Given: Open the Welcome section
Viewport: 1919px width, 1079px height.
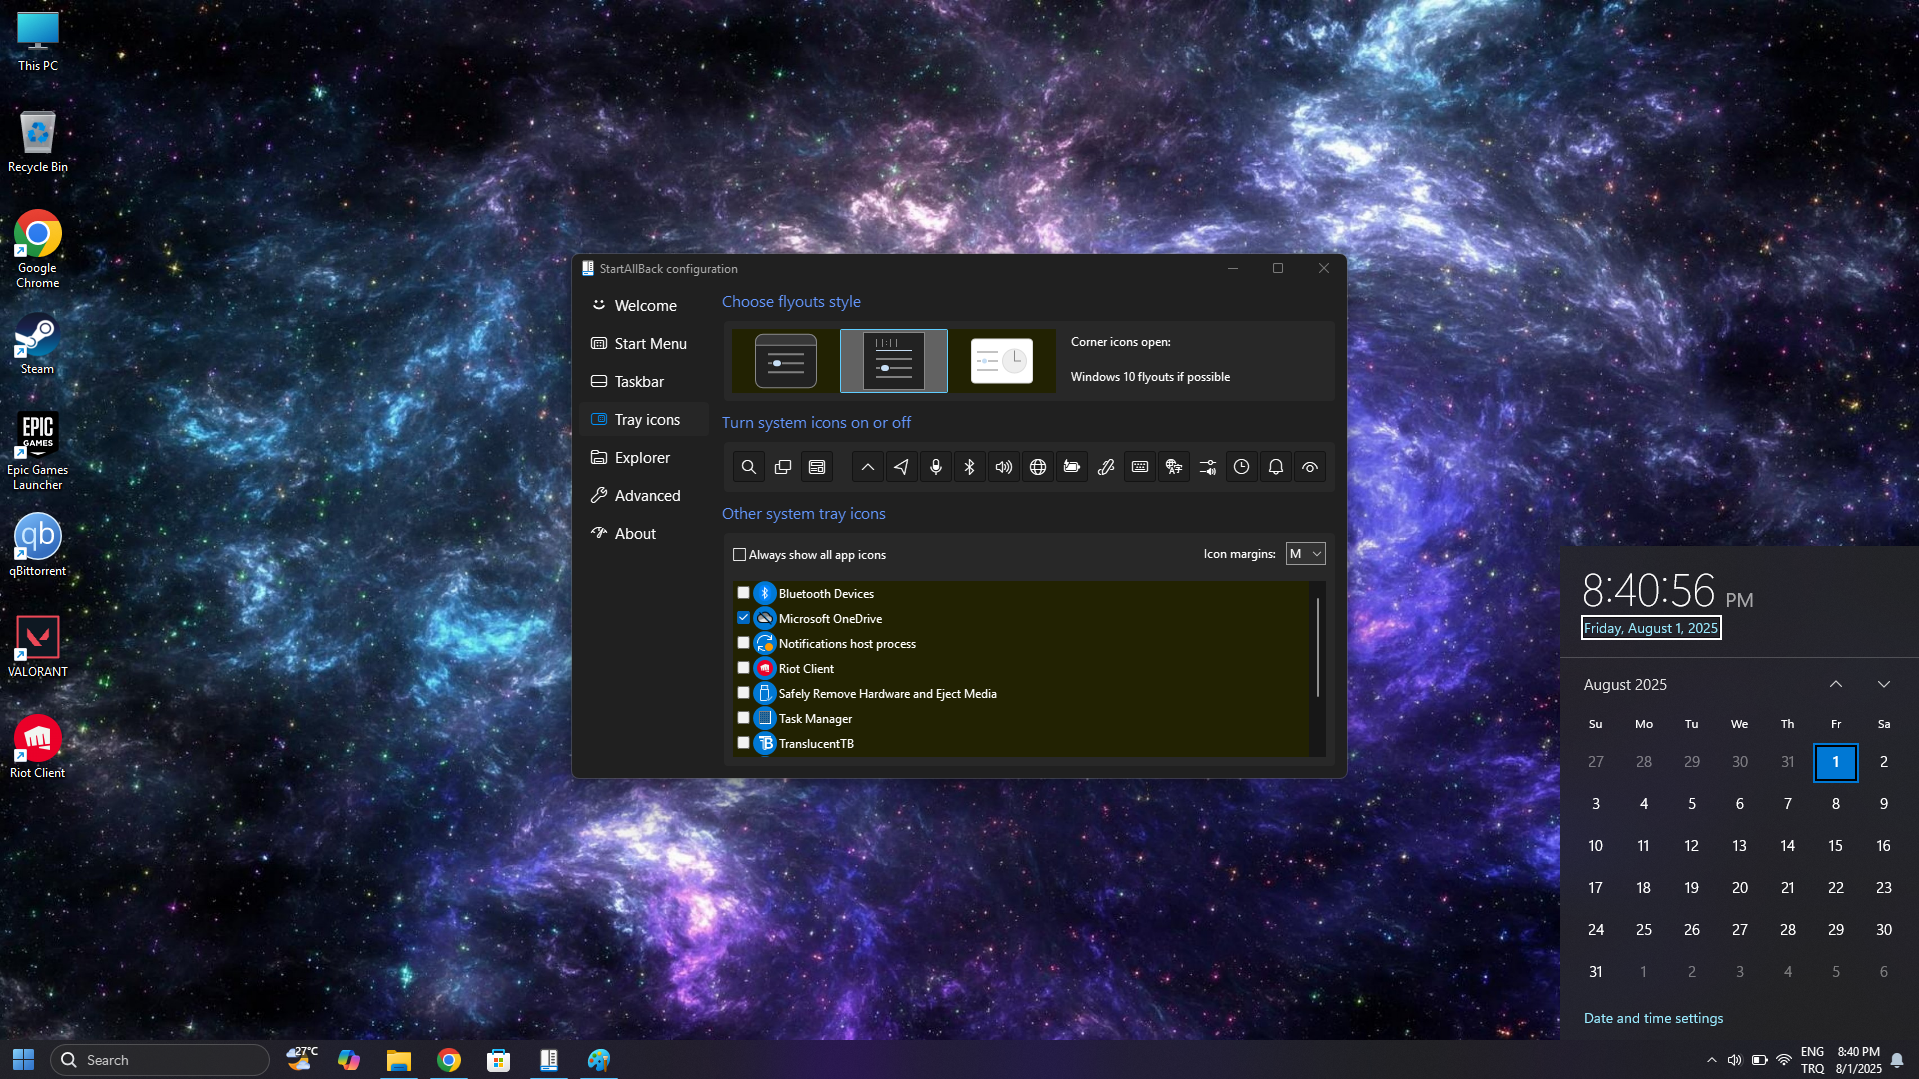Looking at the screenshot, I should pos(644,306).
